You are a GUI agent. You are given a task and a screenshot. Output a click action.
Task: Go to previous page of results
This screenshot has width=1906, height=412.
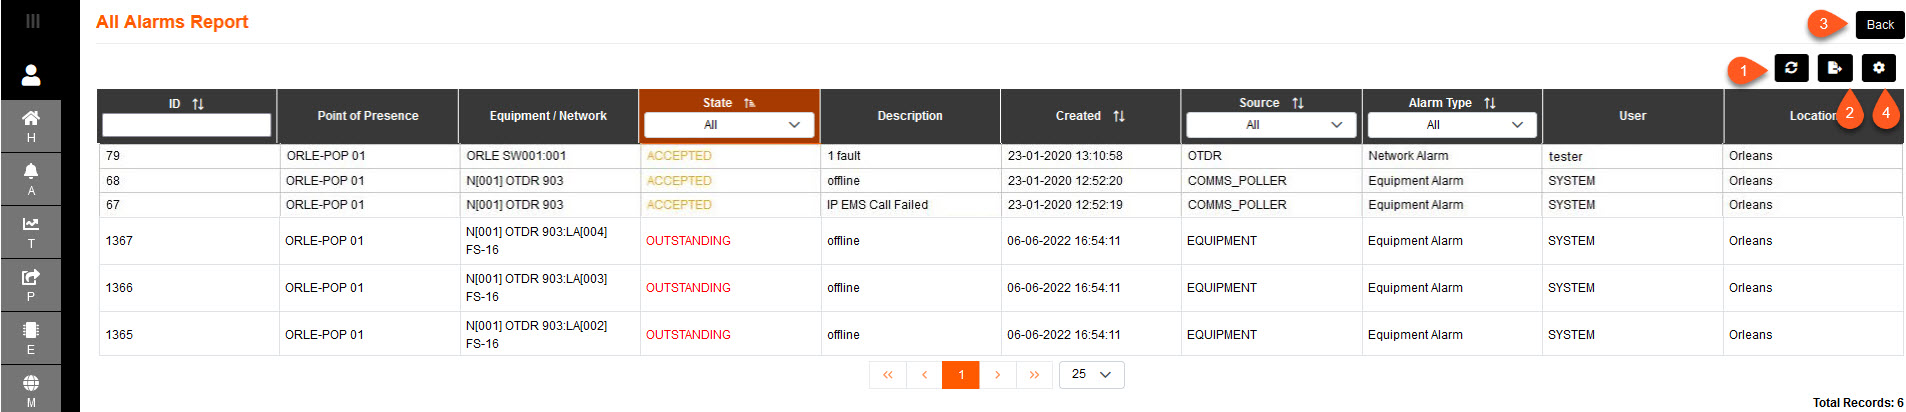[925, 375]
